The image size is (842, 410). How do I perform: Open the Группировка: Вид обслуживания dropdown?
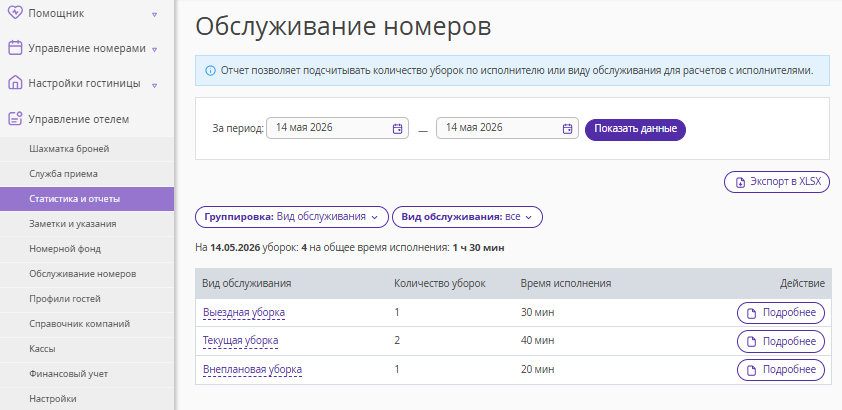click(x=292, y=217)
